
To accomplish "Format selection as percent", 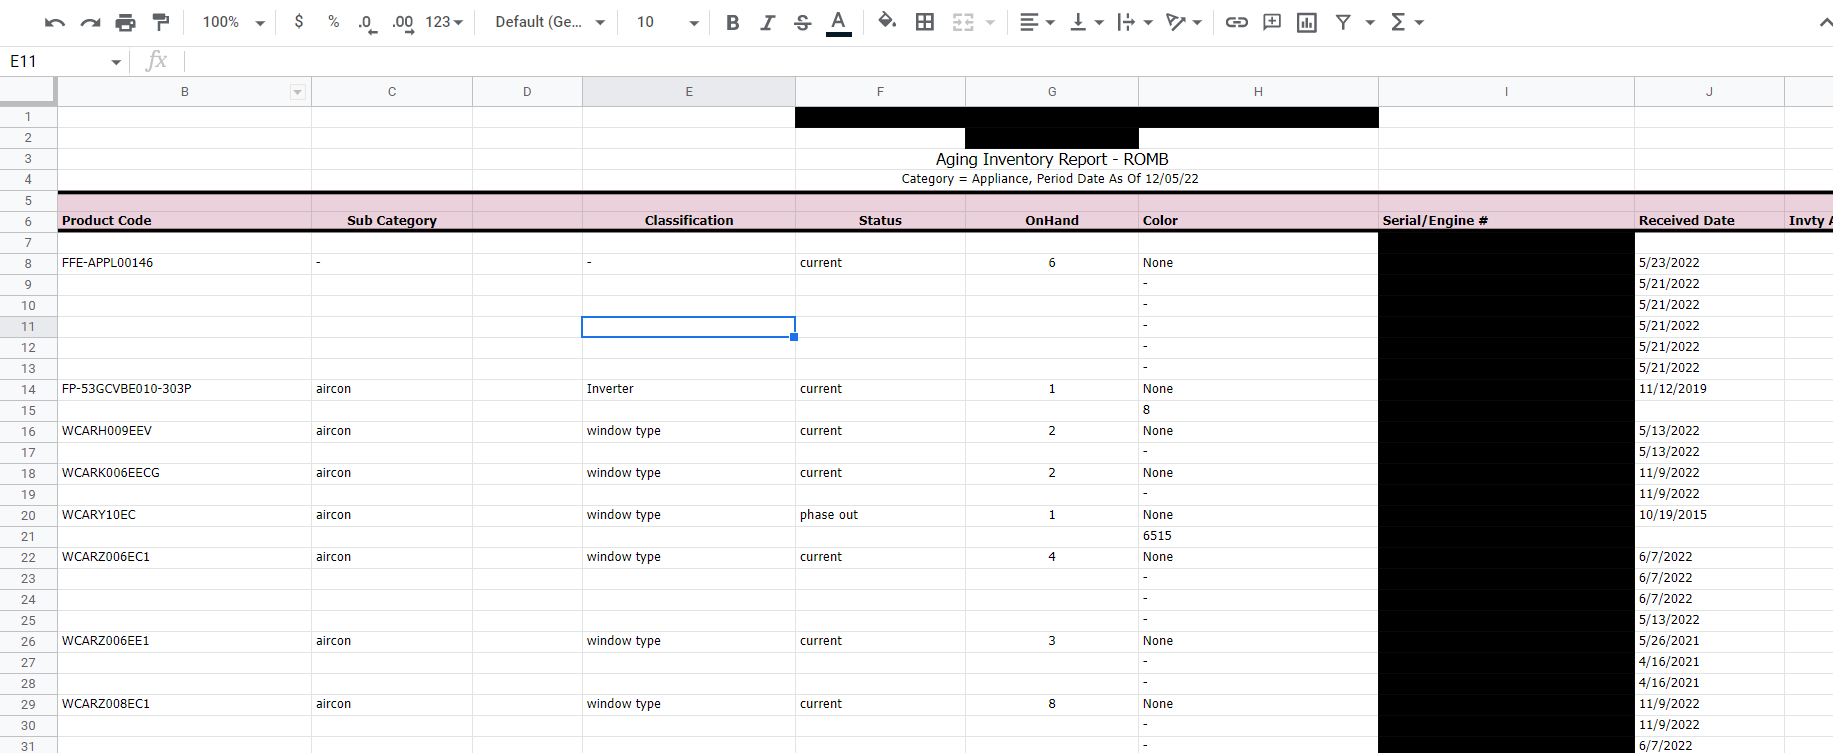I will (333, 22).
